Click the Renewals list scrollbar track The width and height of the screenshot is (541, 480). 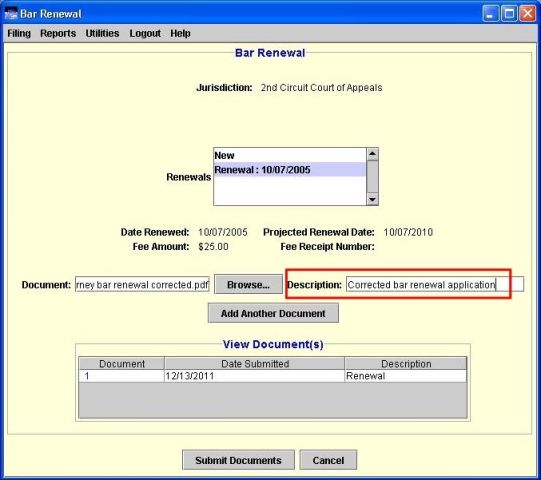[x=372, y=177]
